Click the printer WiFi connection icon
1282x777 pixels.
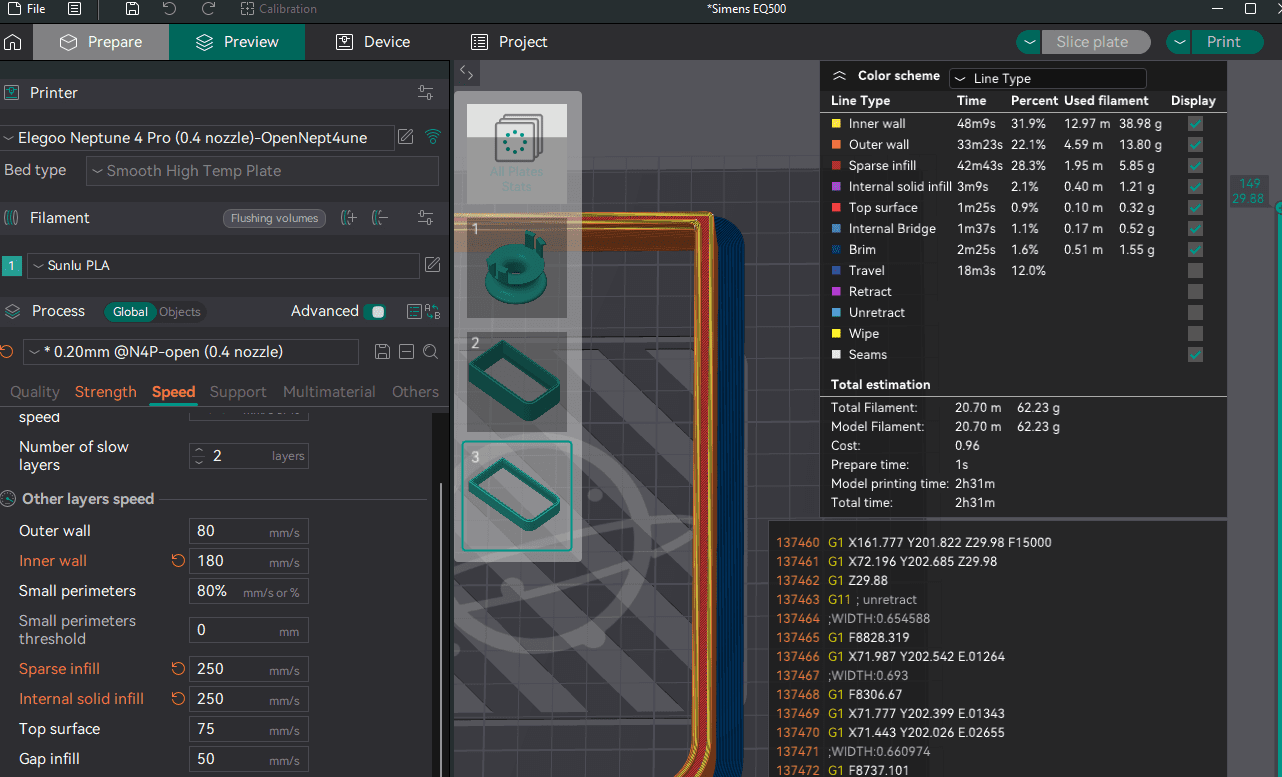[x=433, y=137]
